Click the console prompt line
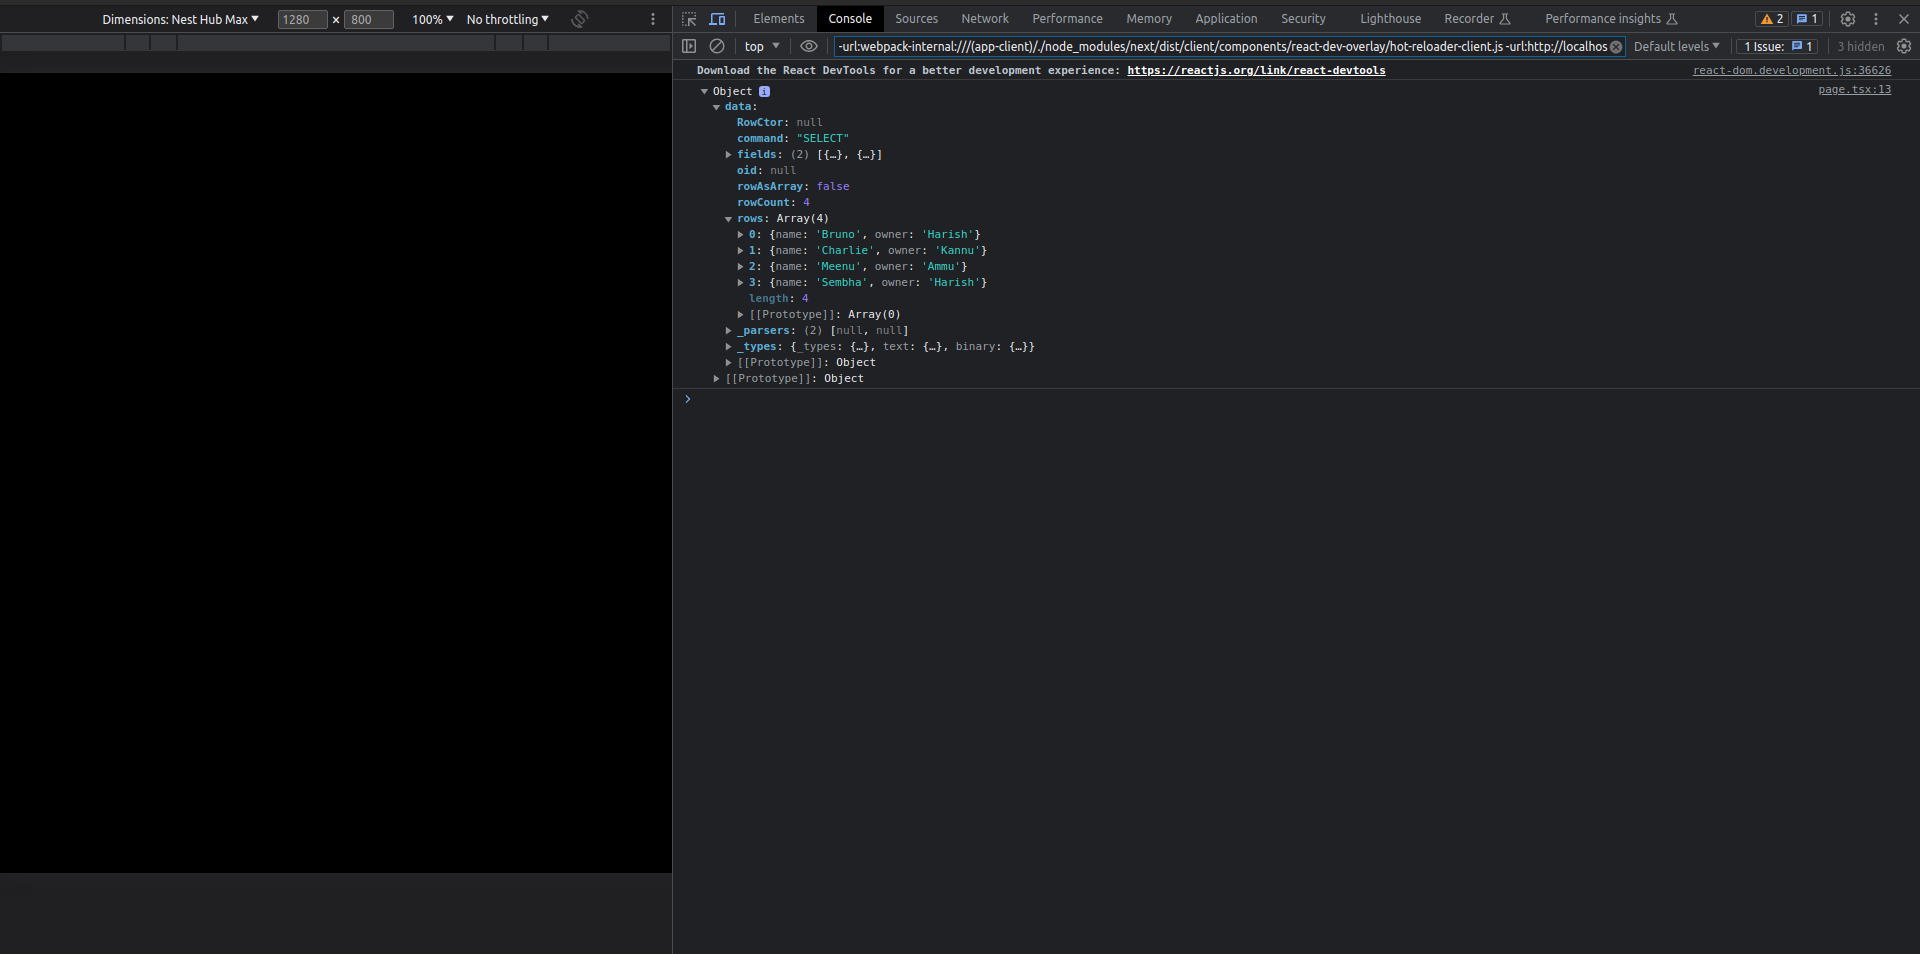The width and height of the screenshot is (1920, 954). [1296, 399]
